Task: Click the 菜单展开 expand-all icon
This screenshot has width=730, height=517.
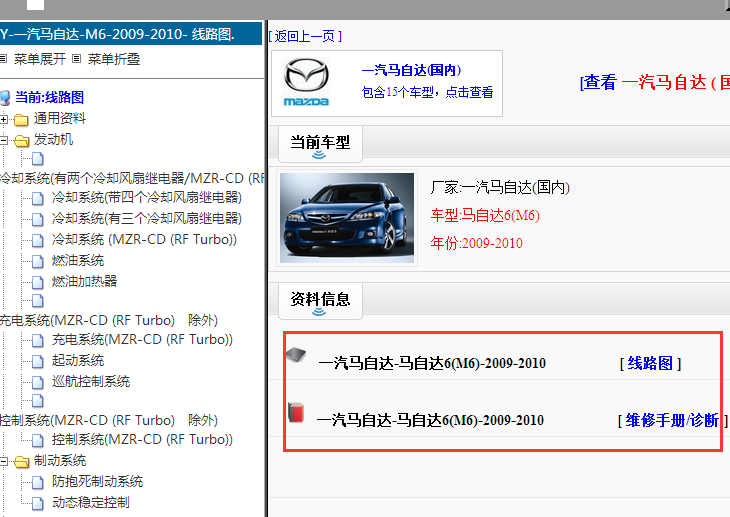Action: pos(3,59)
